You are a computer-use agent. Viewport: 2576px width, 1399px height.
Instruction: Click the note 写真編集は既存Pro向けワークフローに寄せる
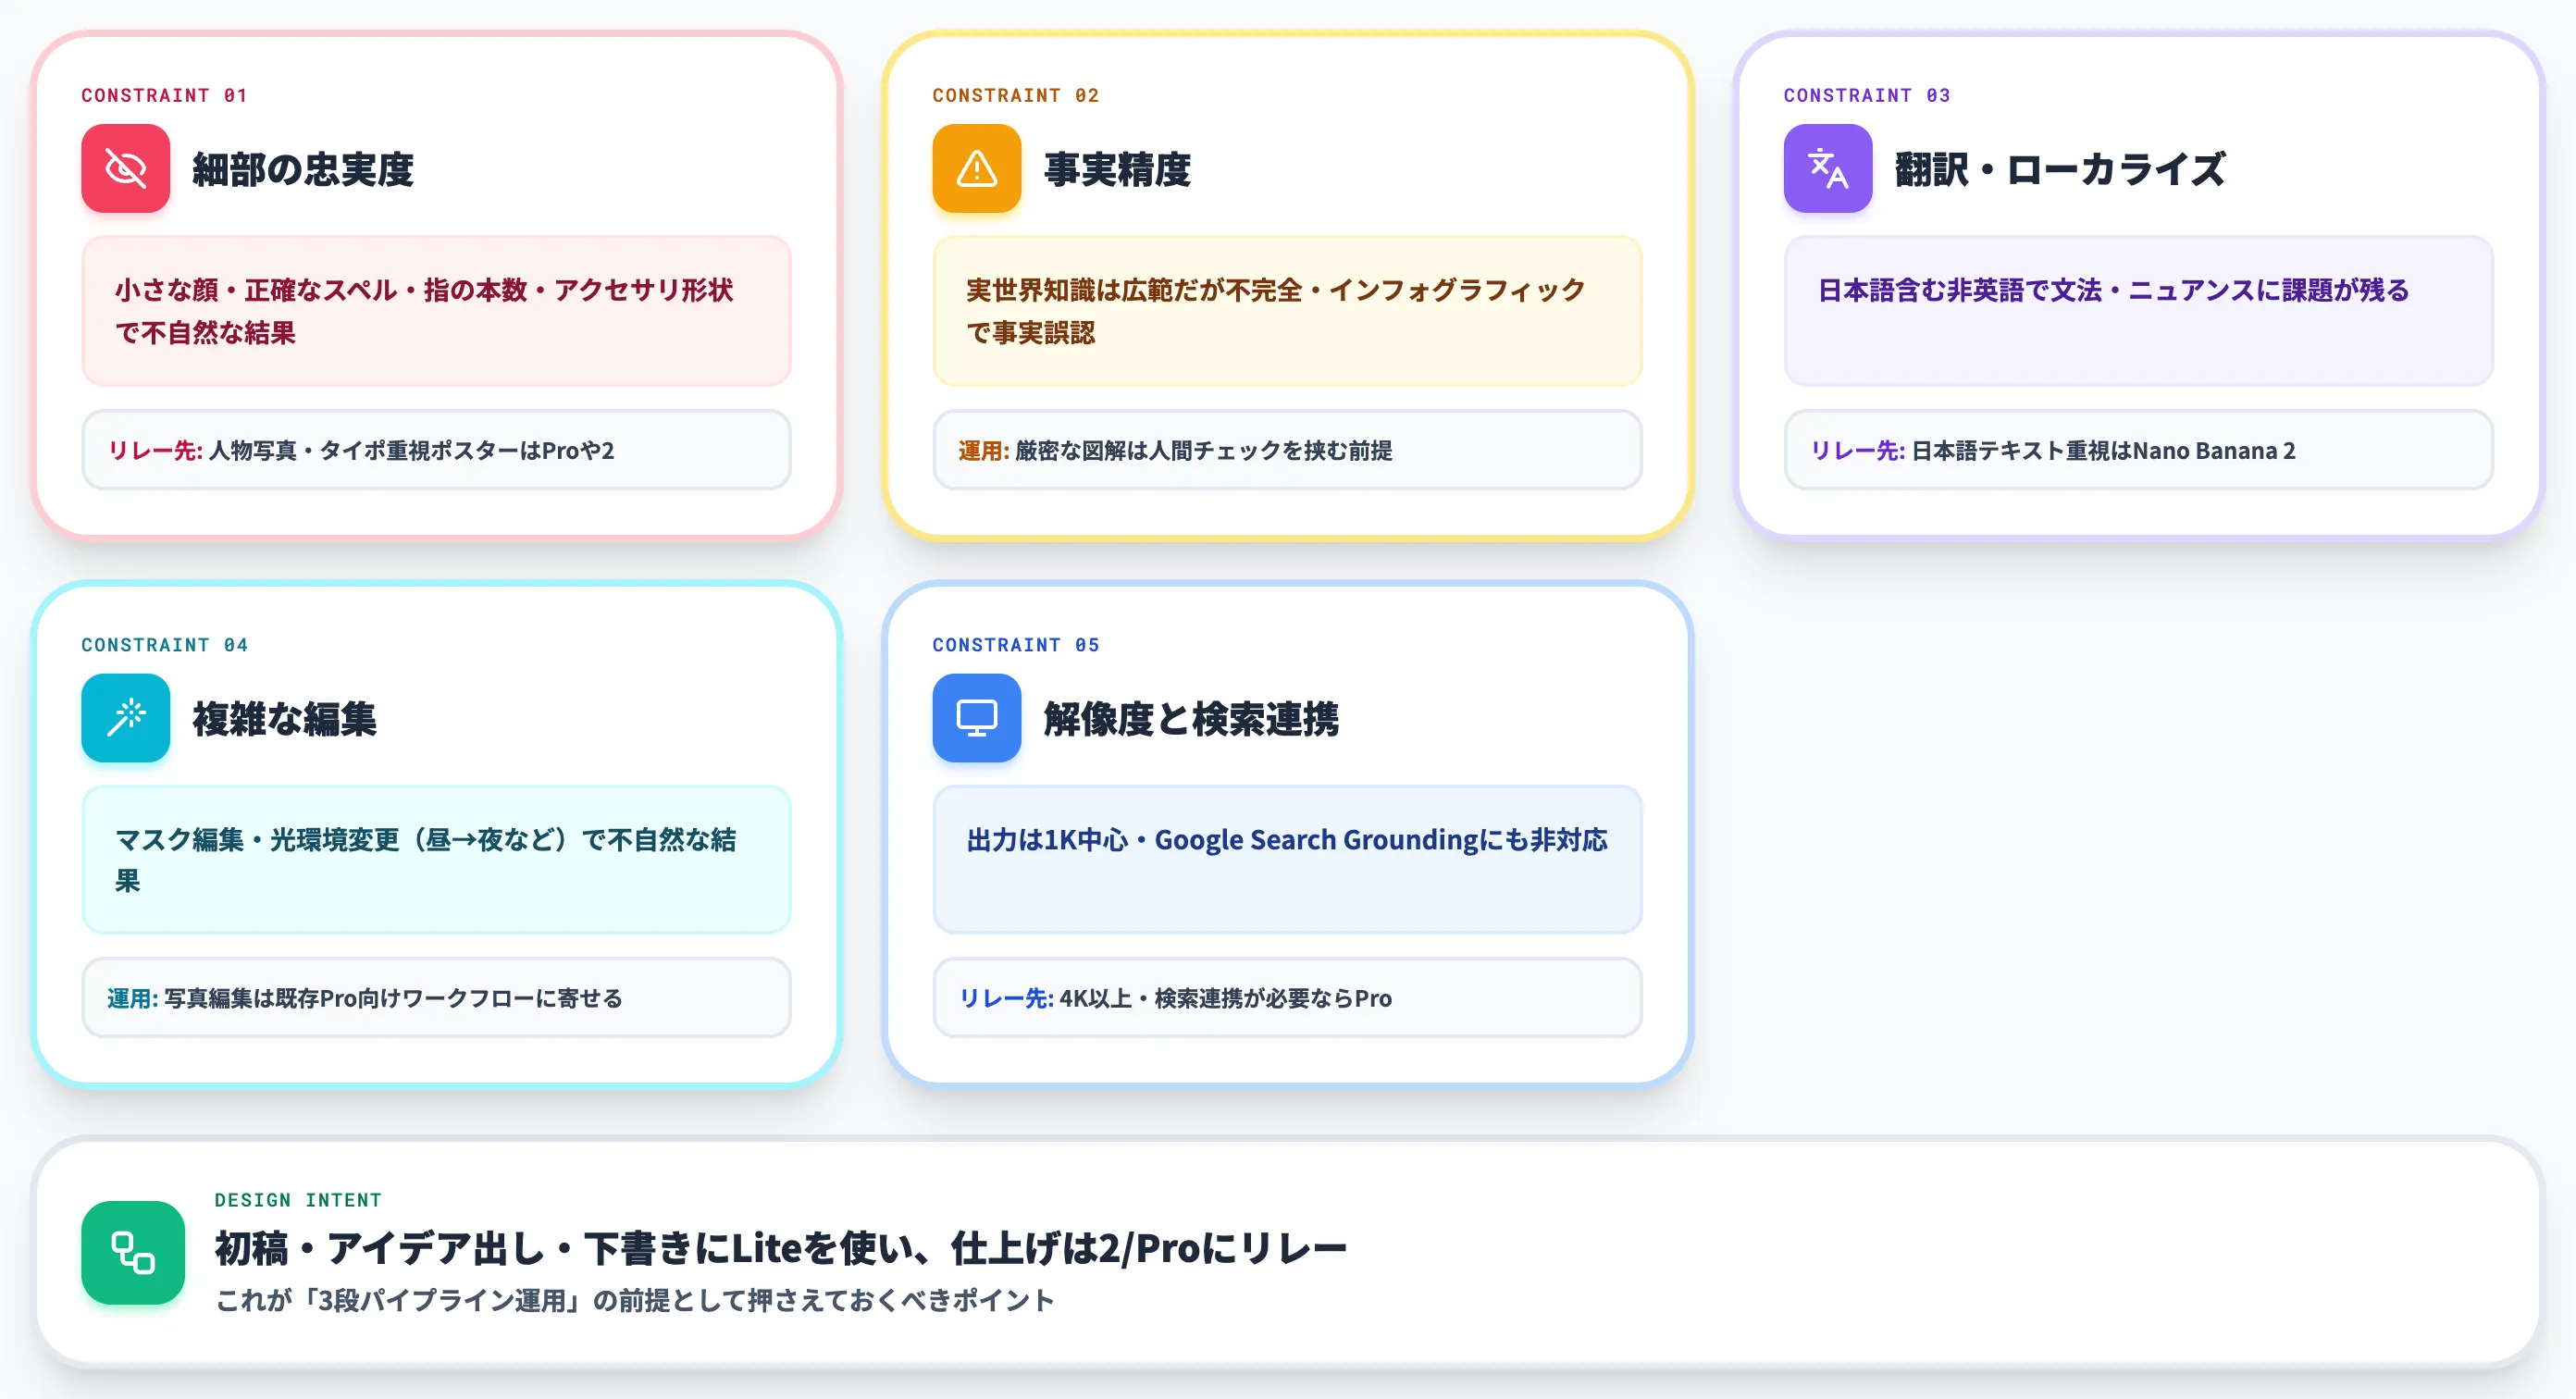436,998
